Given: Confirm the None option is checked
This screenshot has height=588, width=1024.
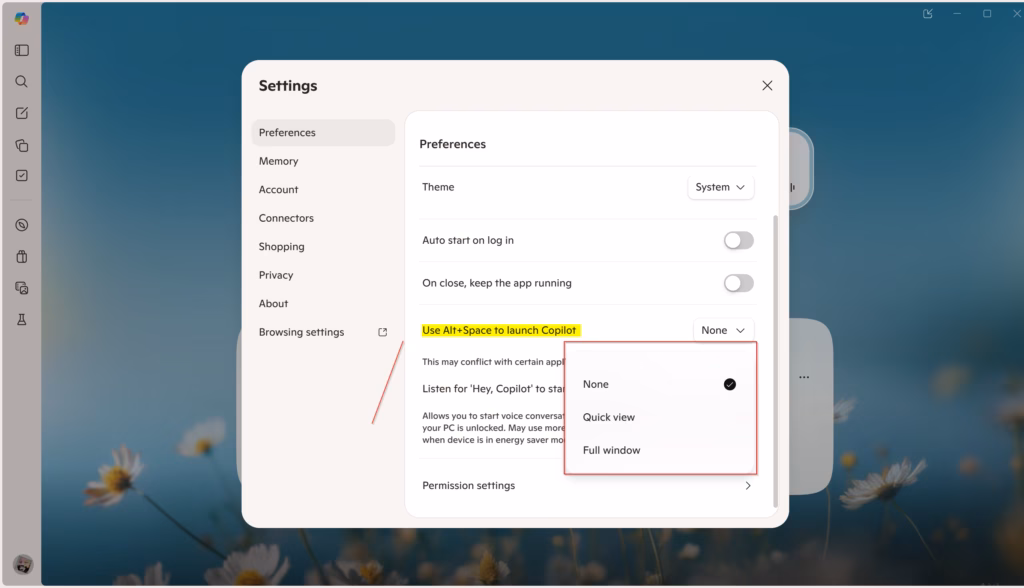Looking at the screenshot, I should point(729,383).
